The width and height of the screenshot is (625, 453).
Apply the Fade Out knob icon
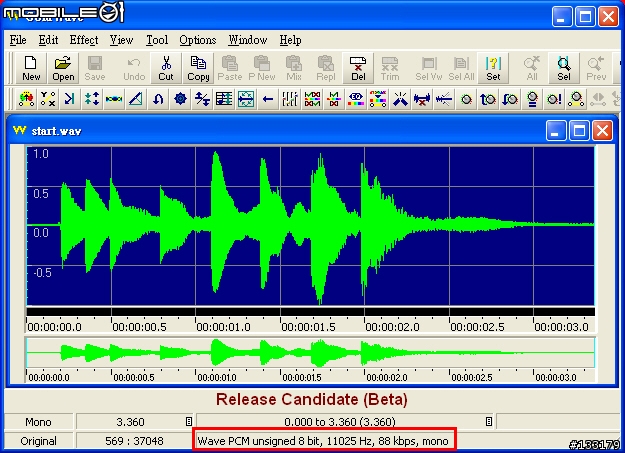point(510,99)
